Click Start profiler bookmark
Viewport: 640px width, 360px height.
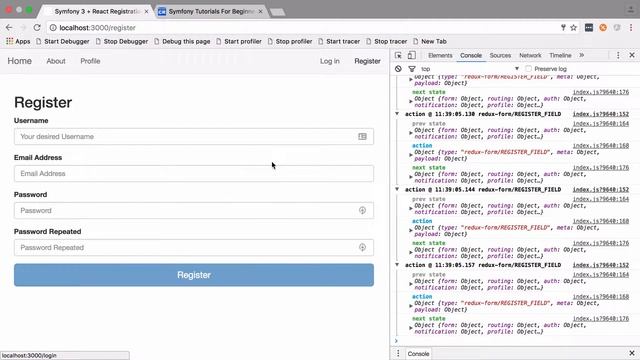239,41
